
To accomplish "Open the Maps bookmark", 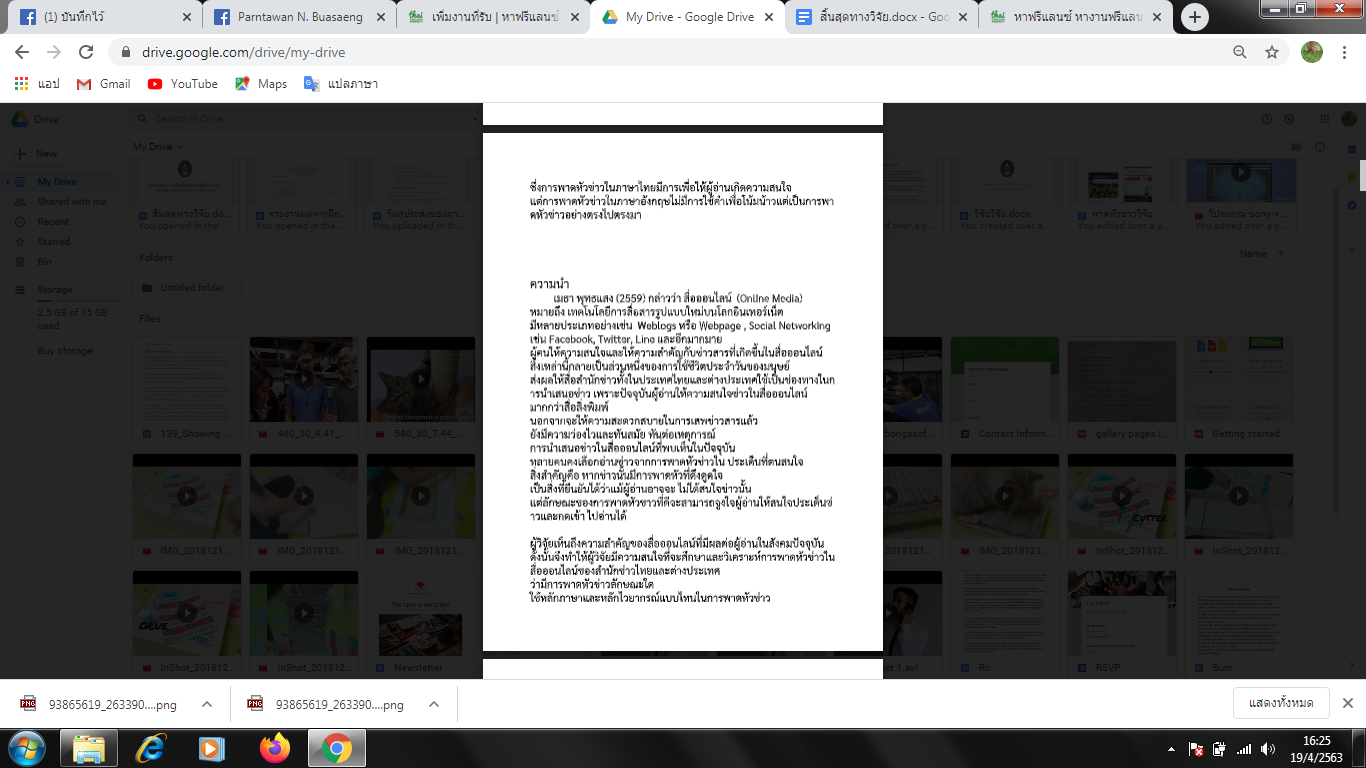I will click(x=261, y=84).
